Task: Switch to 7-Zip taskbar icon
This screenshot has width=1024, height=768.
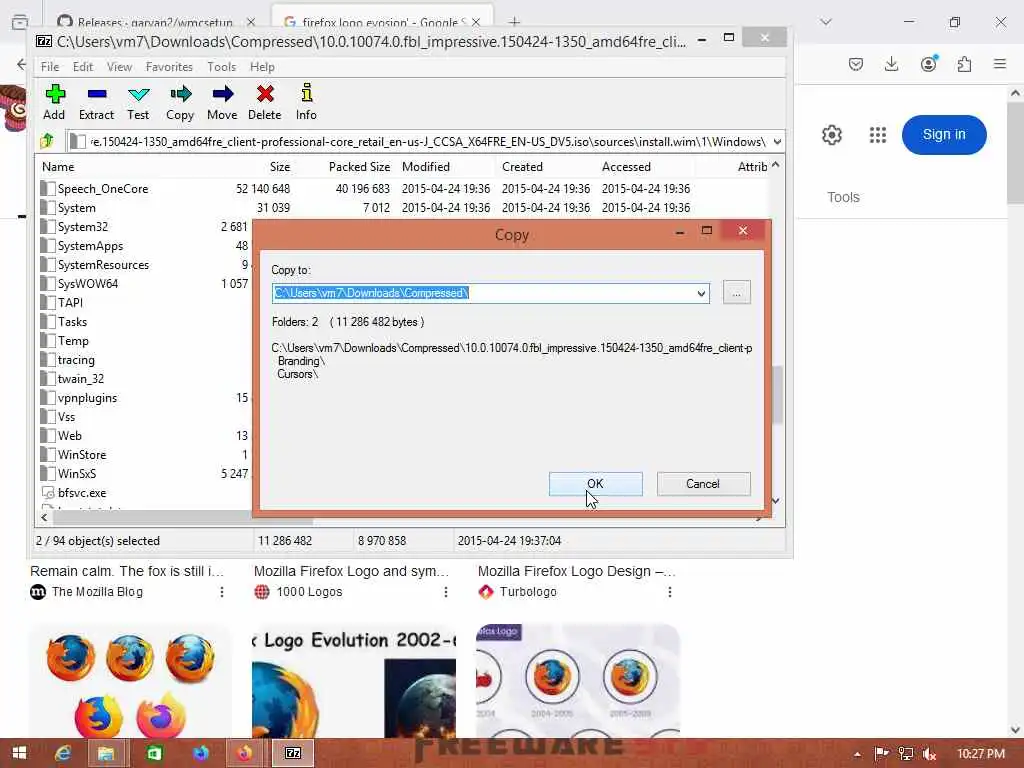Action: [x=293, y=753]
